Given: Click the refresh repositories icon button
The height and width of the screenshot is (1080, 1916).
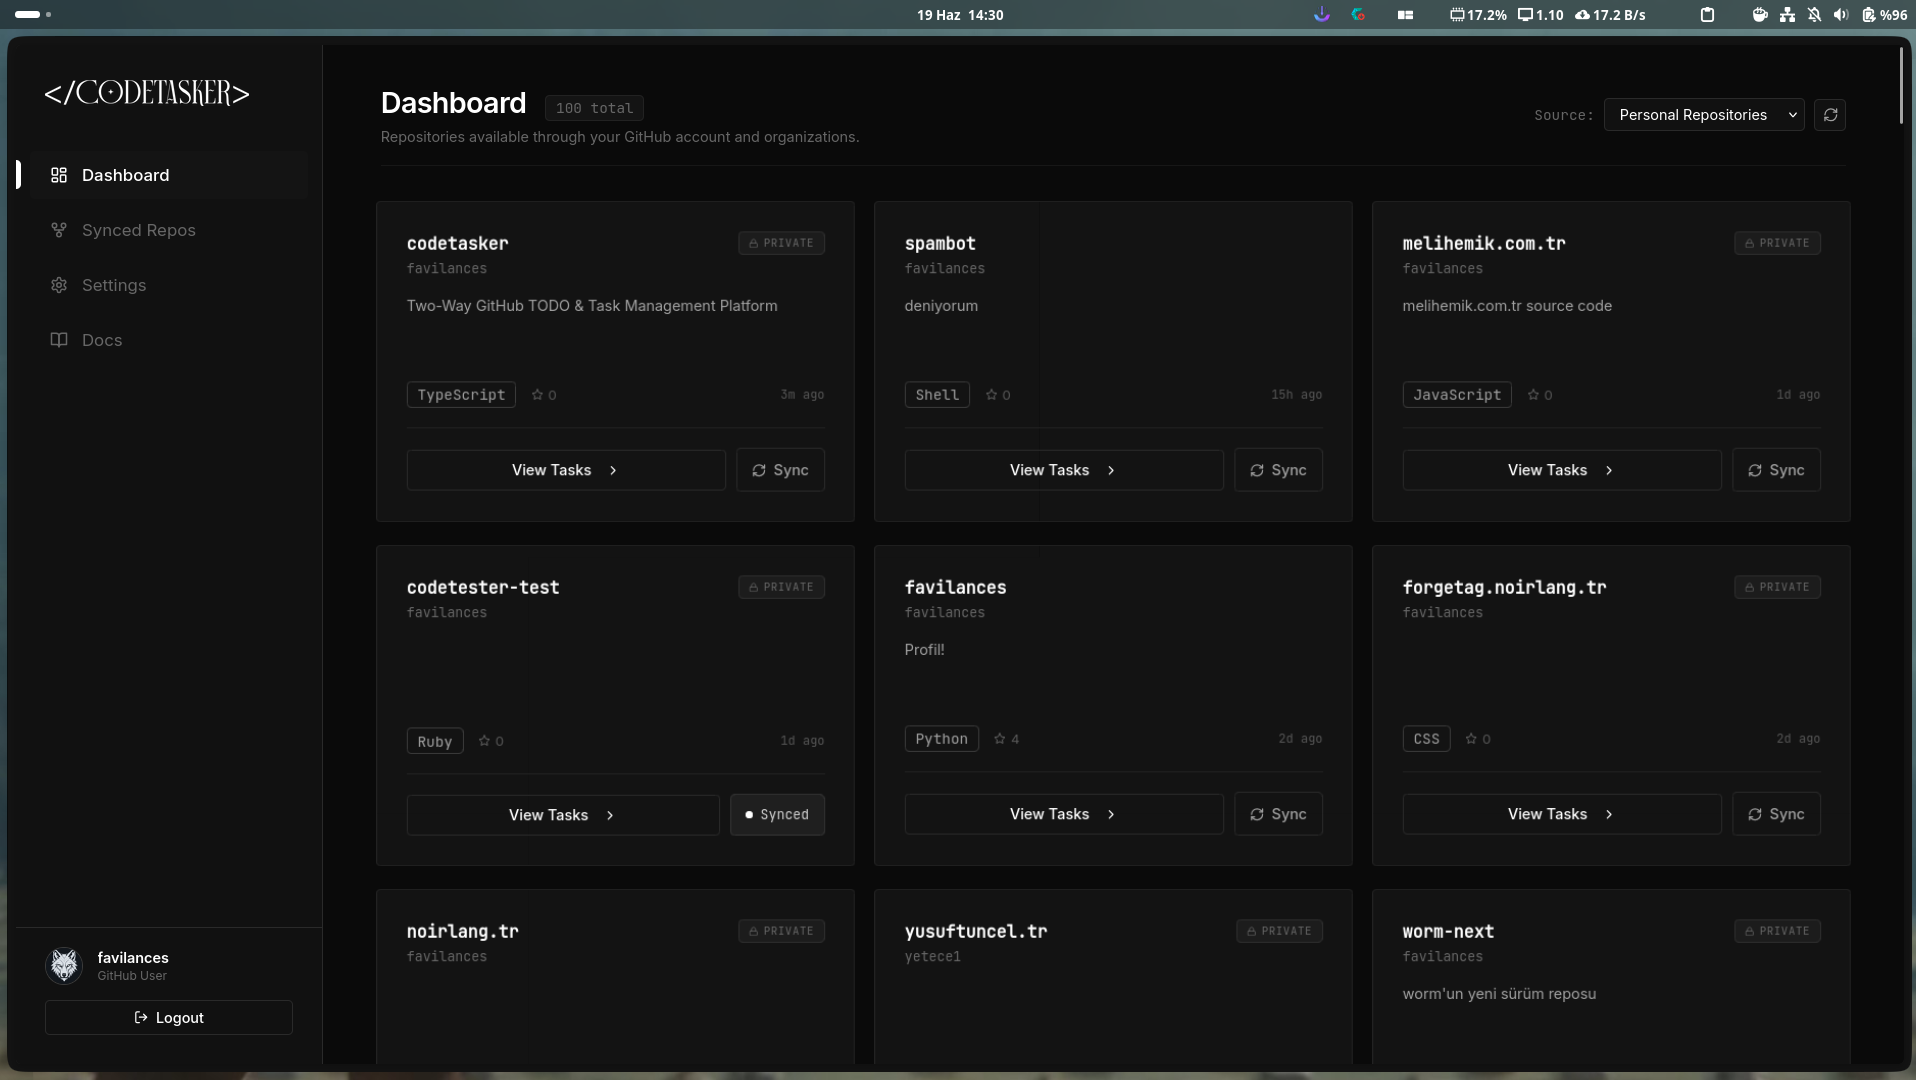Looking at the screenshot, I should click(x=1830, y=115).
